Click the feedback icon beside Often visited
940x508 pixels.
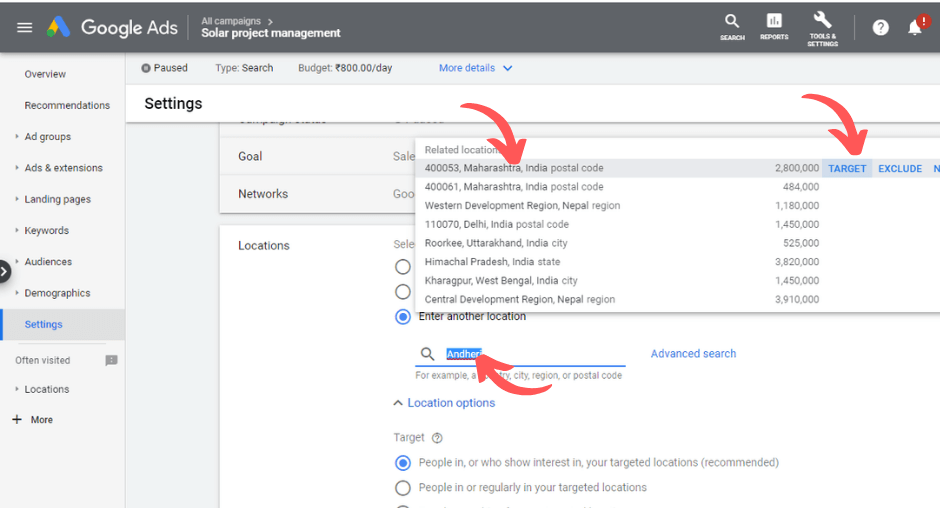112,360
